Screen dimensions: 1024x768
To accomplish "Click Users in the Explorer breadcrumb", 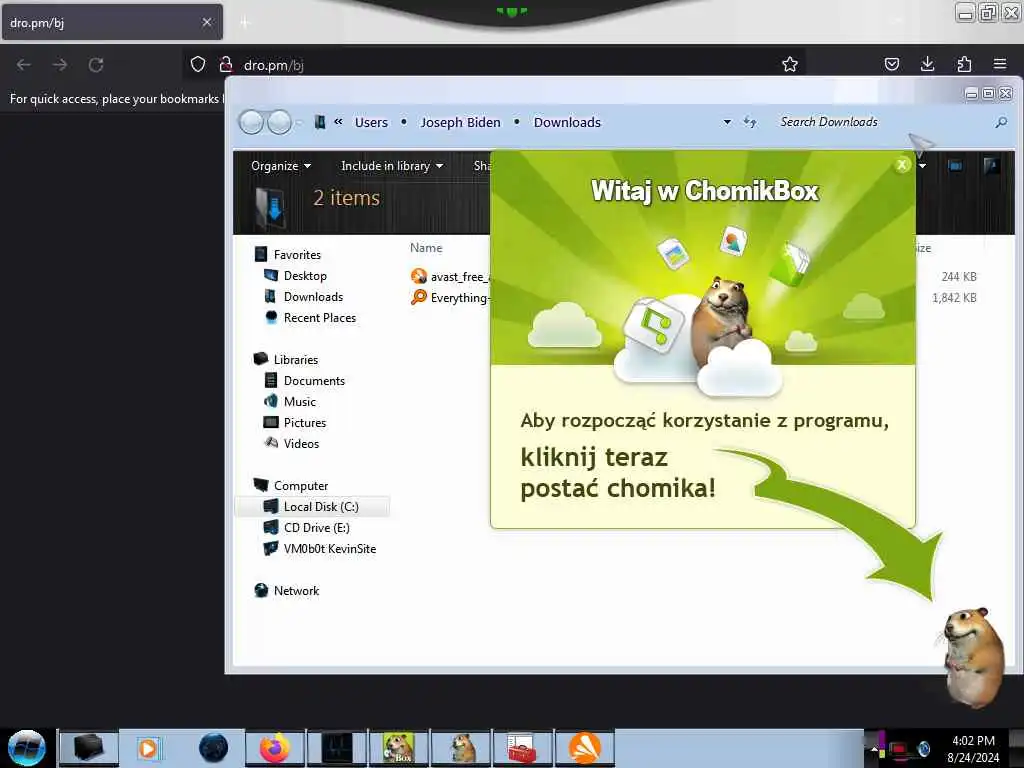I will [x=371, y=122].
